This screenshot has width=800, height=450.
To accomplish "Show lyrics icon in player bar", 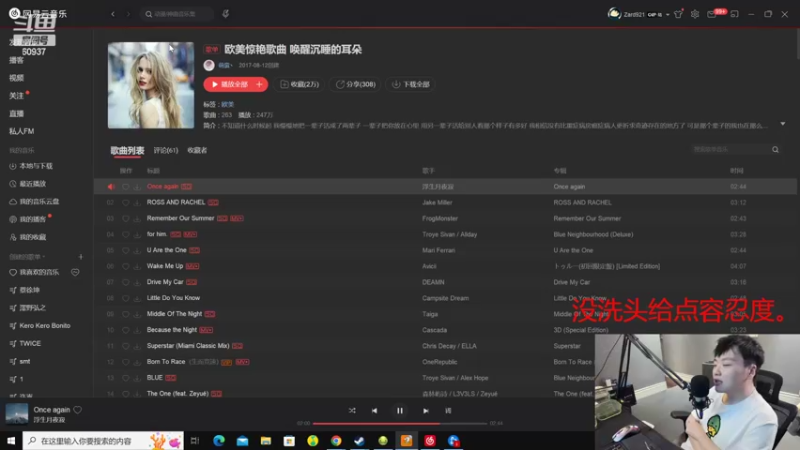I will click(x=448, y=411).
